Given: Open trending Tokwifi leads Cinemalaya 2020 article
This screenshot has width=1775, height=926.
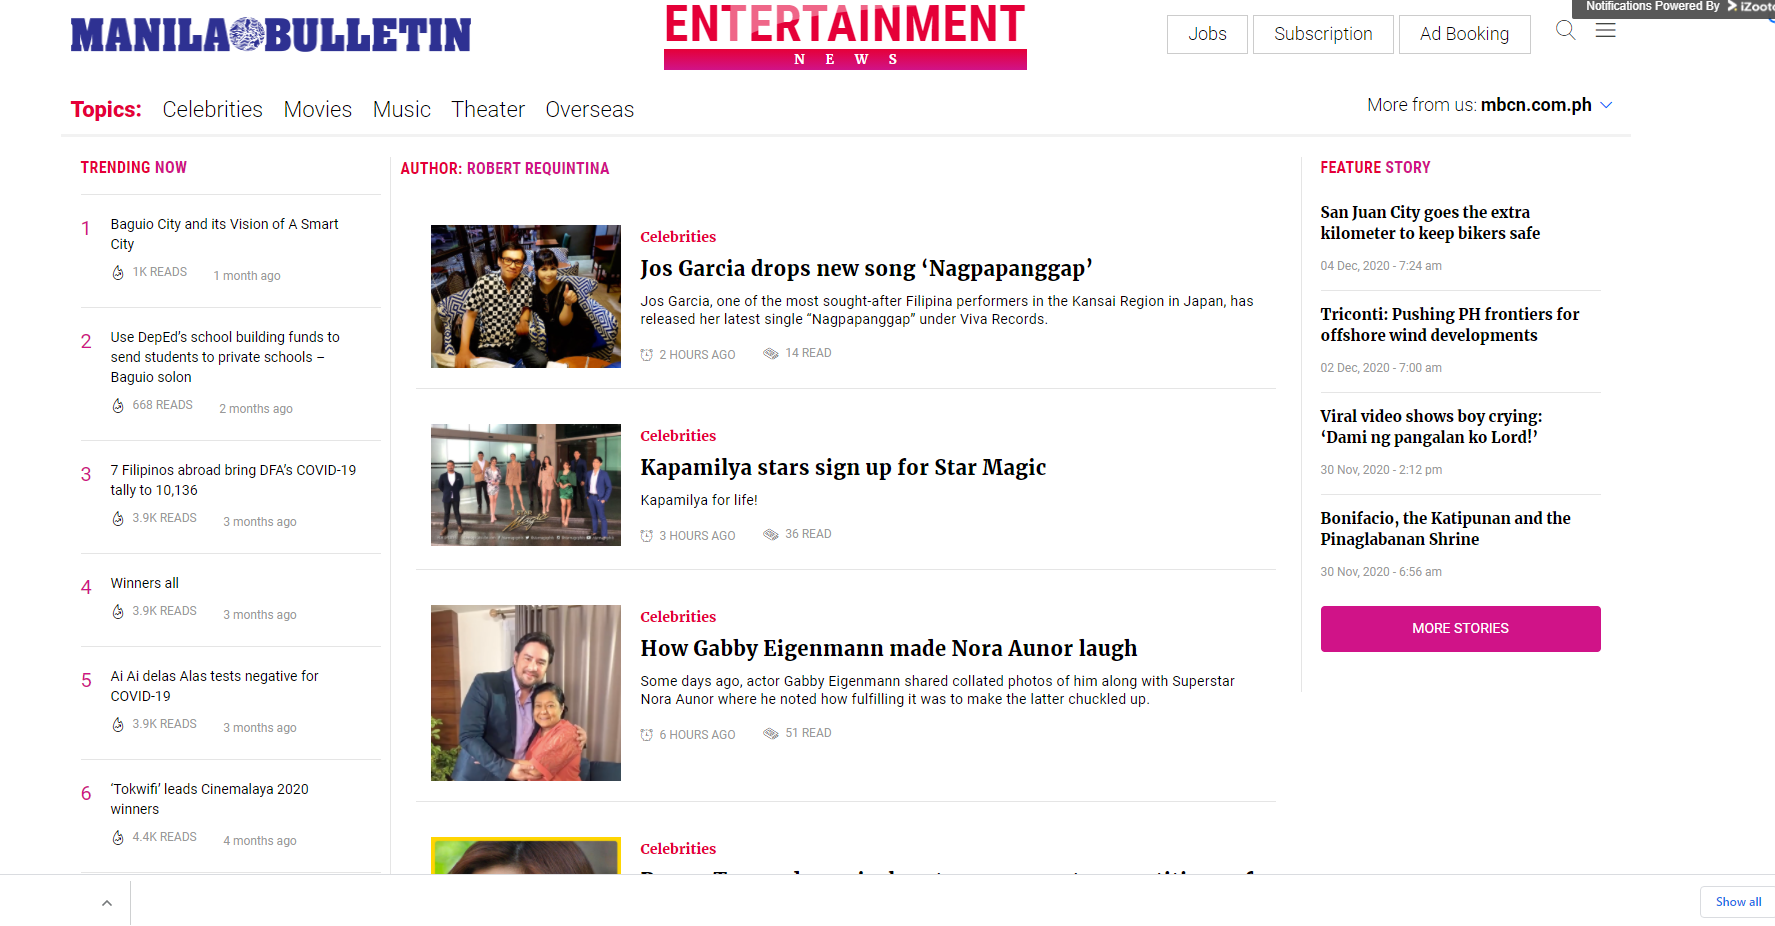Looking at the screenshot, I should pos(210,799).
